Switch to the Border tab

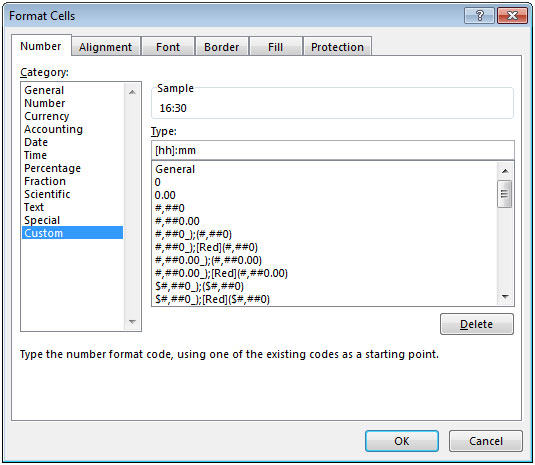click(221, 47)
